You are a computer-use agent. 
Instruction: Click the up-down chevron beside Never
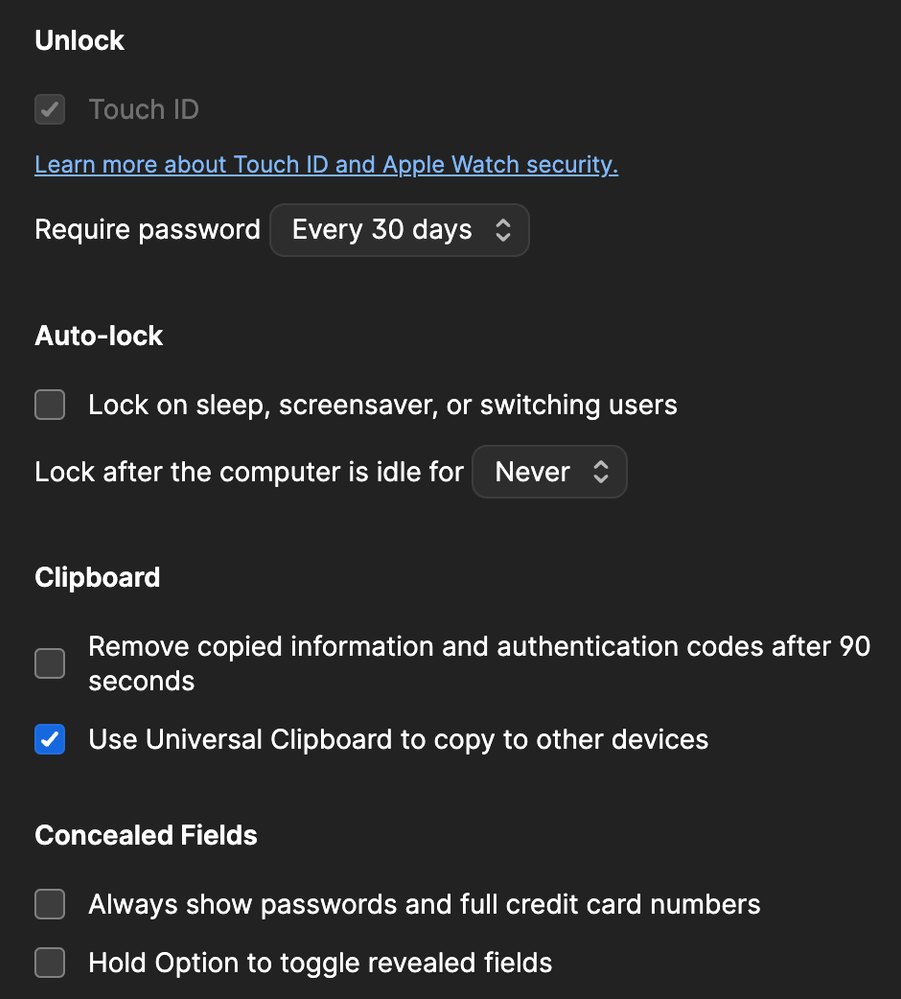click(601, 472)
